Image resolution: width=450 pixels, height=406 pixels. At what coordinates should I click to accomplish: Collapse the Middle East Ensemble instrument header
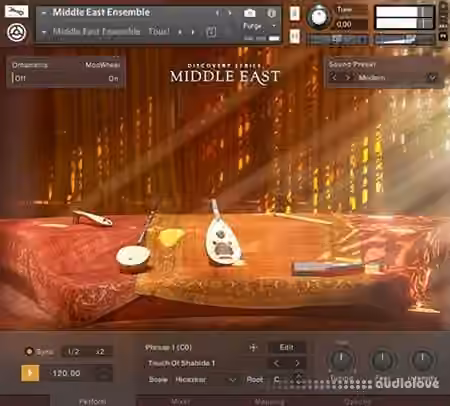[x=44, y=13]
